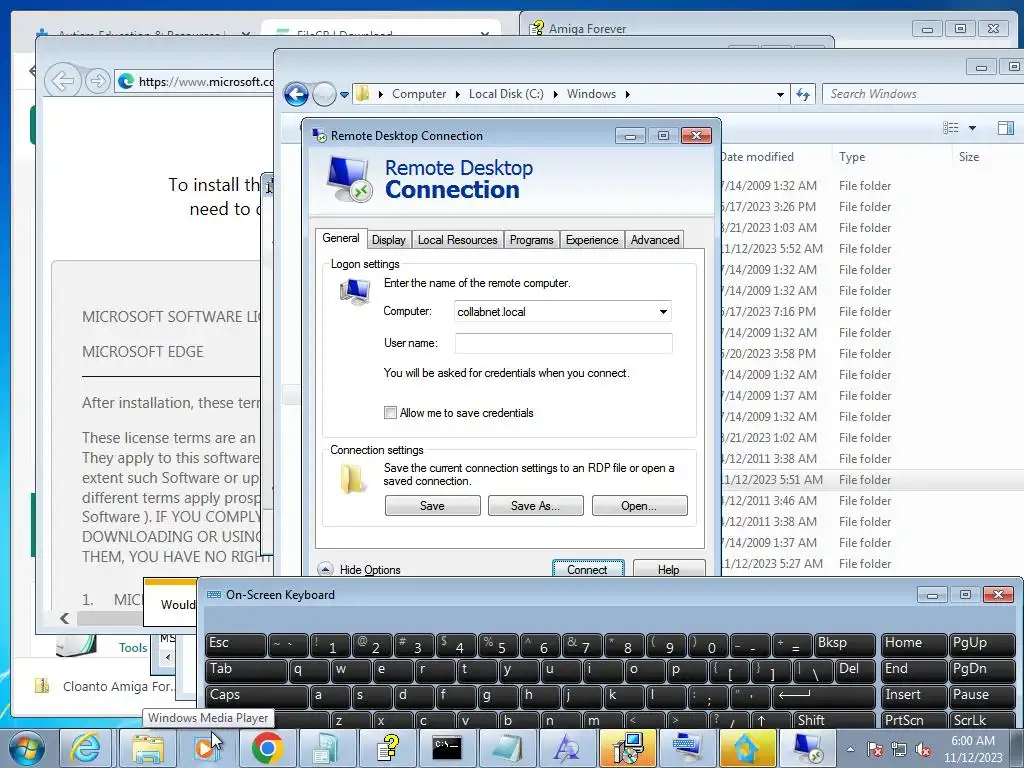Open the letter A font taskbar icon
This screenshot has height=768, width=1024.
[567, 748]
